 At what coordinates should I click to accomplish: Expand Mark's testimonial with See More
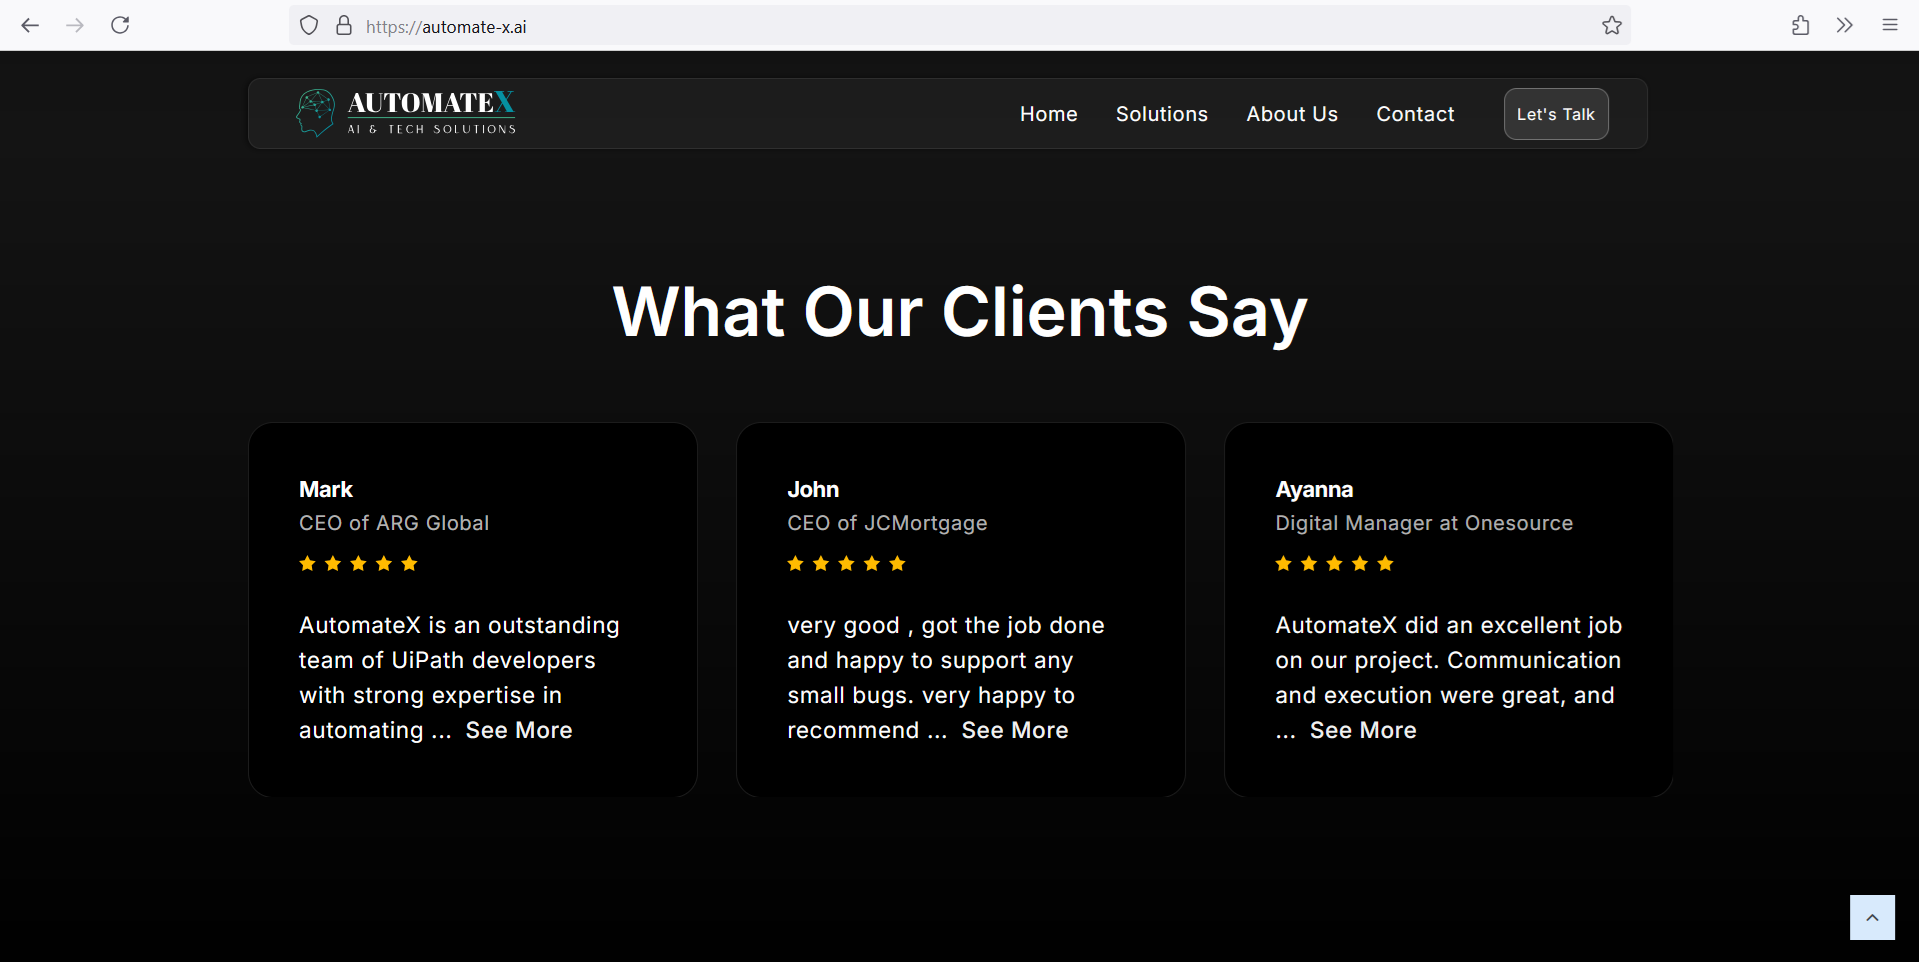click(x=518, y=730)
